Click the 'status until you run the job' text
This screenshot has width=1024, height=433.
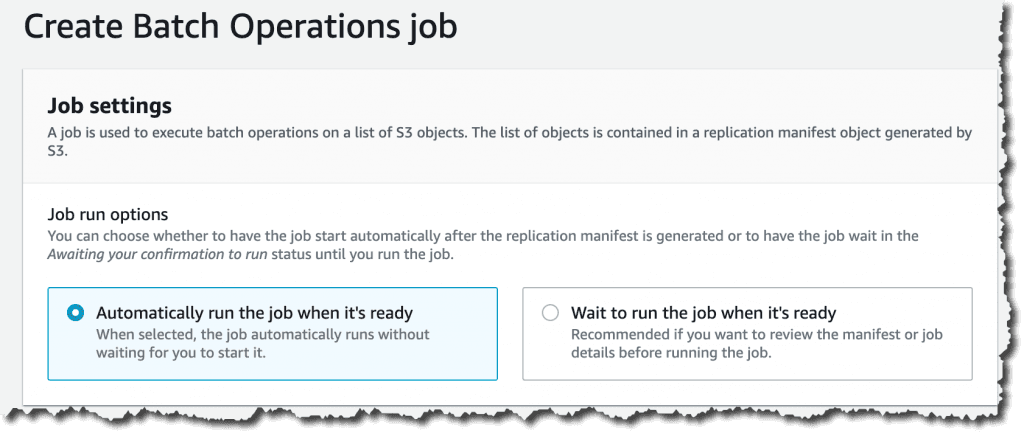(362, 254)
